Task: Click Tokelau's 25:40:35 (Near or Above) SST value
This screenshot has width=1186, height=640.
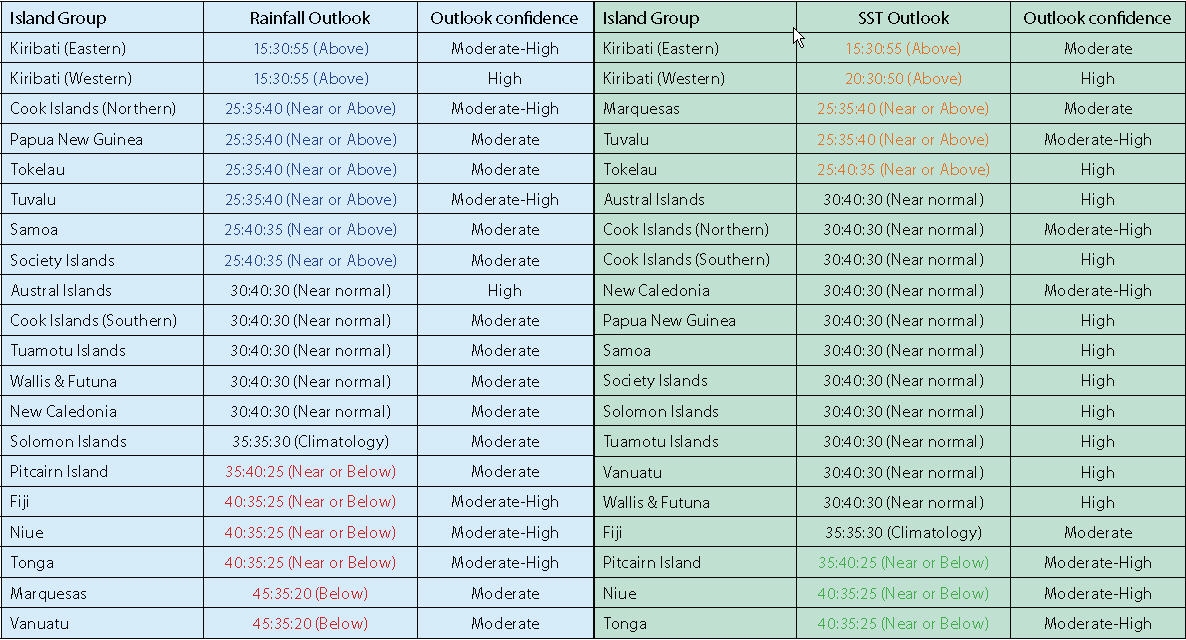Action: (903, 169)
